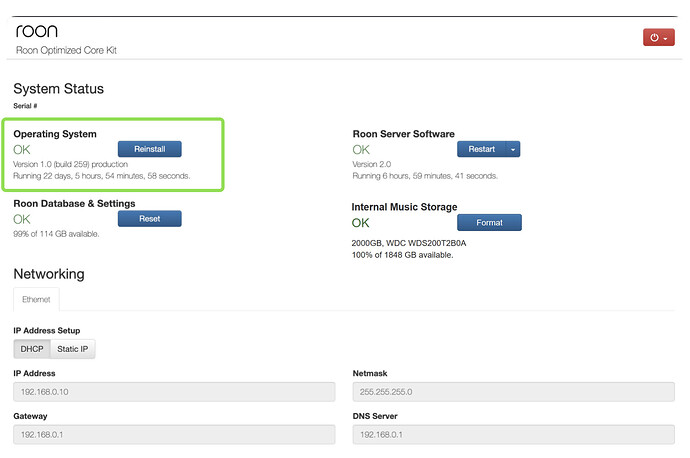This screenshot has width=690, height=458.
Task: Select the Ethernet tab
Action: coord(36,299)
